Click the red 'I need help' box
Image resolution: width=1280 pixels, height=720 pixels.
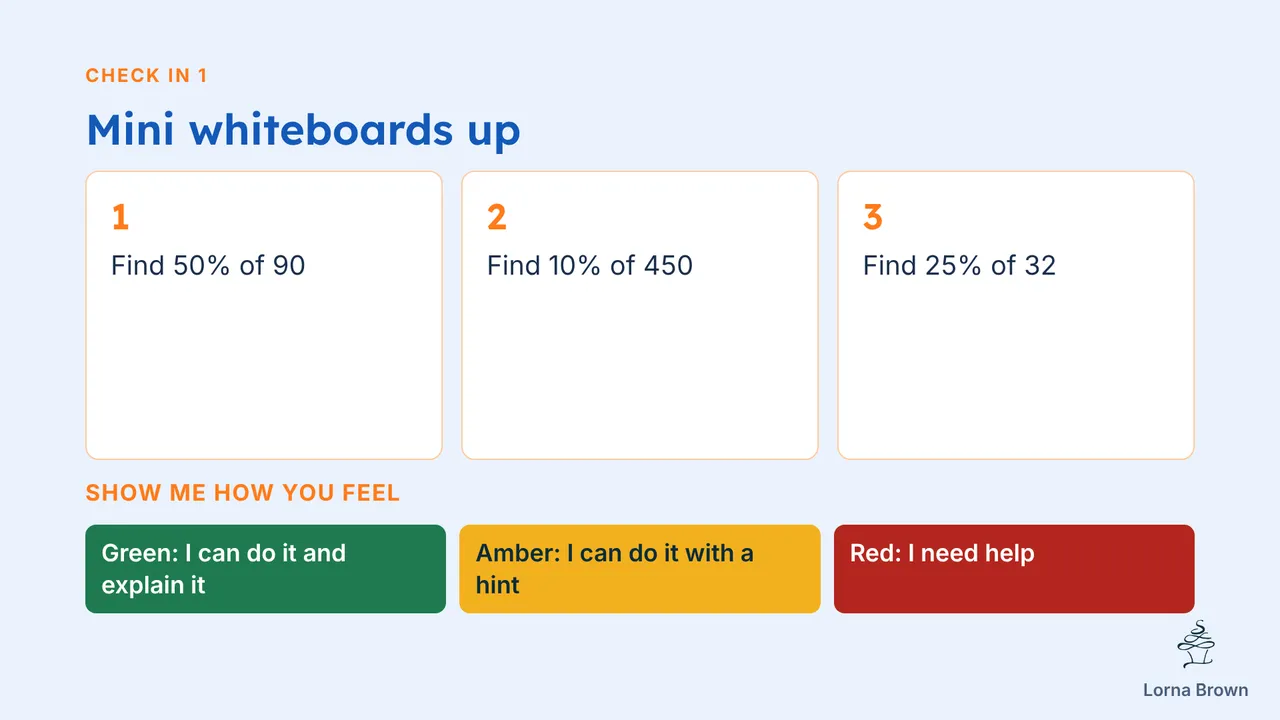[1014, 569]
